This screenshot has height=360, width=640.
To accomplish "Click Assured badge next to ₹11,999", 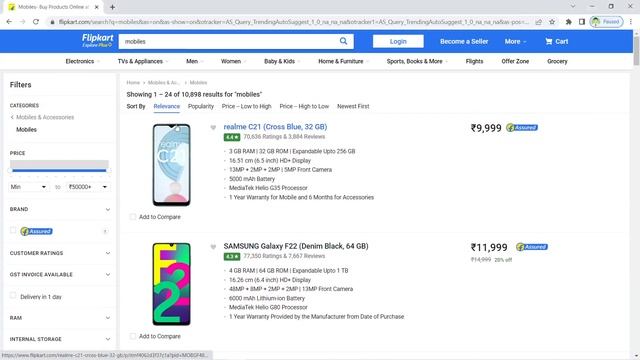I will pos(532,247).
